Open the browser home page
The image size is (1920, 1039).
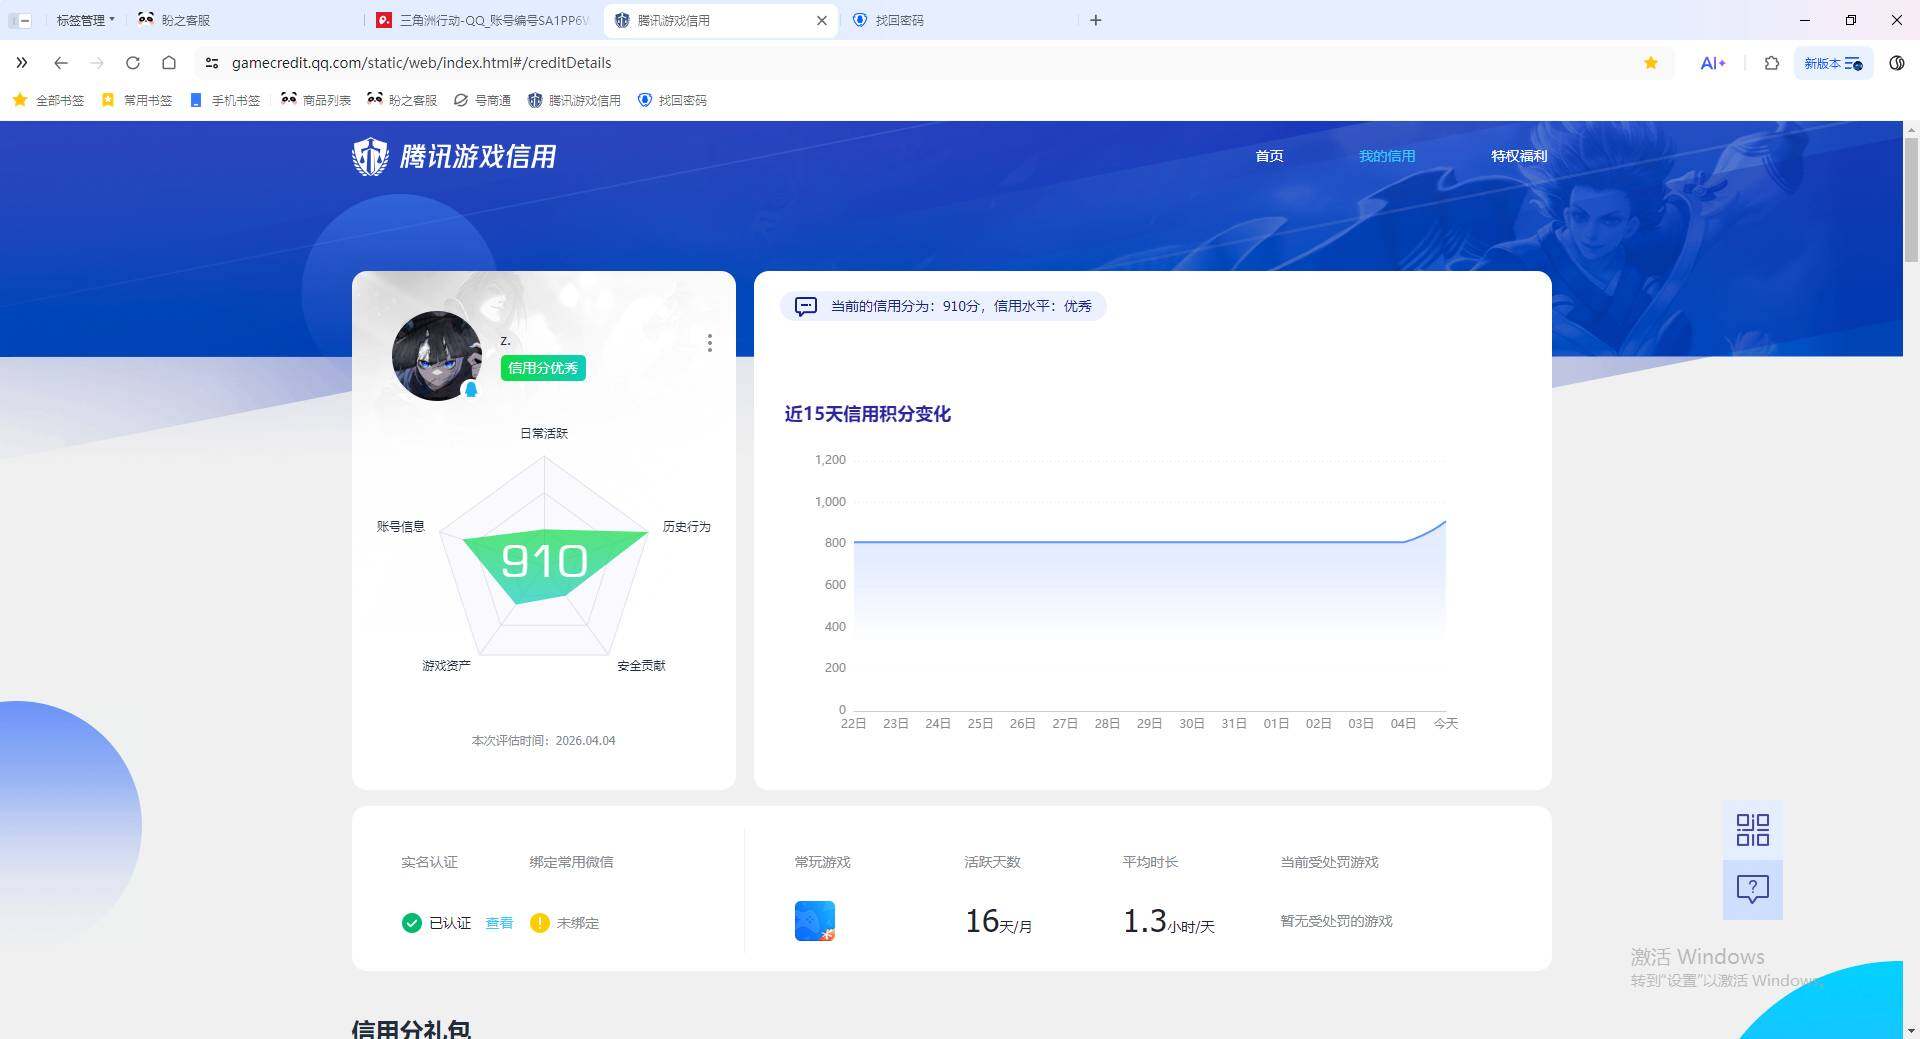click(169, 63)
